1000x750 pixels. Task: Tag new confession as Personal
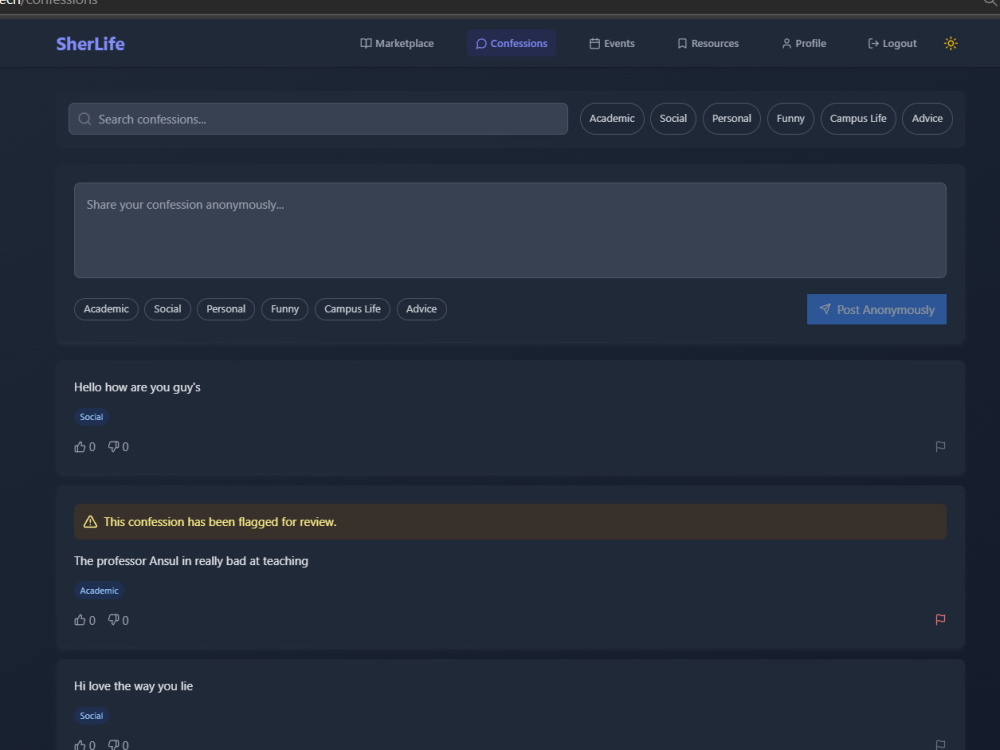(x=226, y=309)
